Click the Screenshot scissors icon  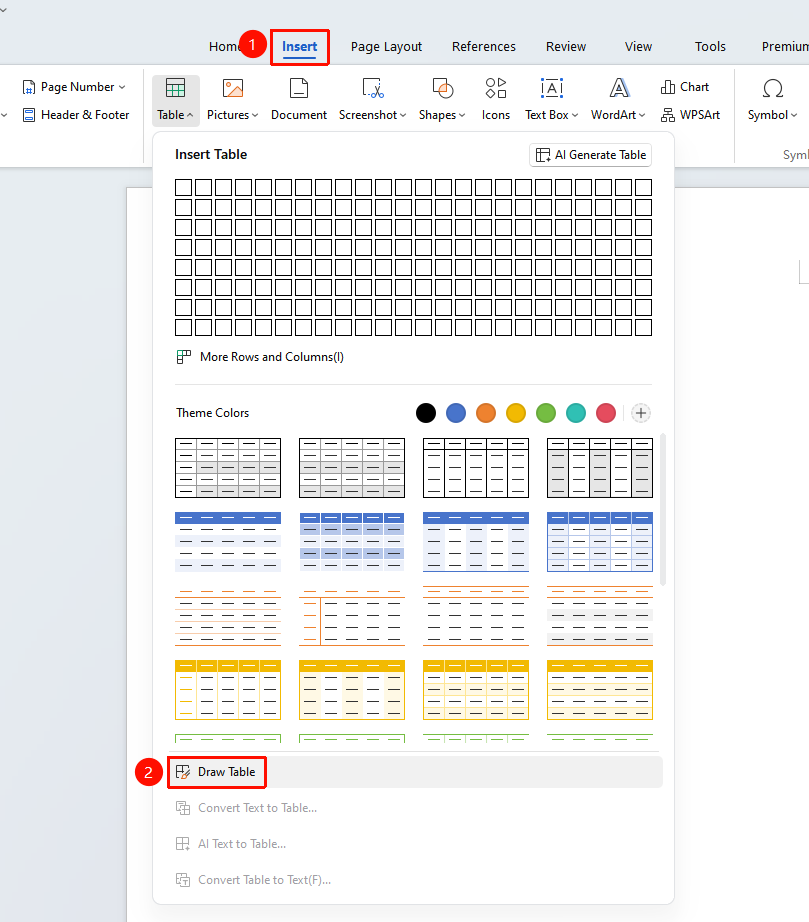tap(373, 89)
